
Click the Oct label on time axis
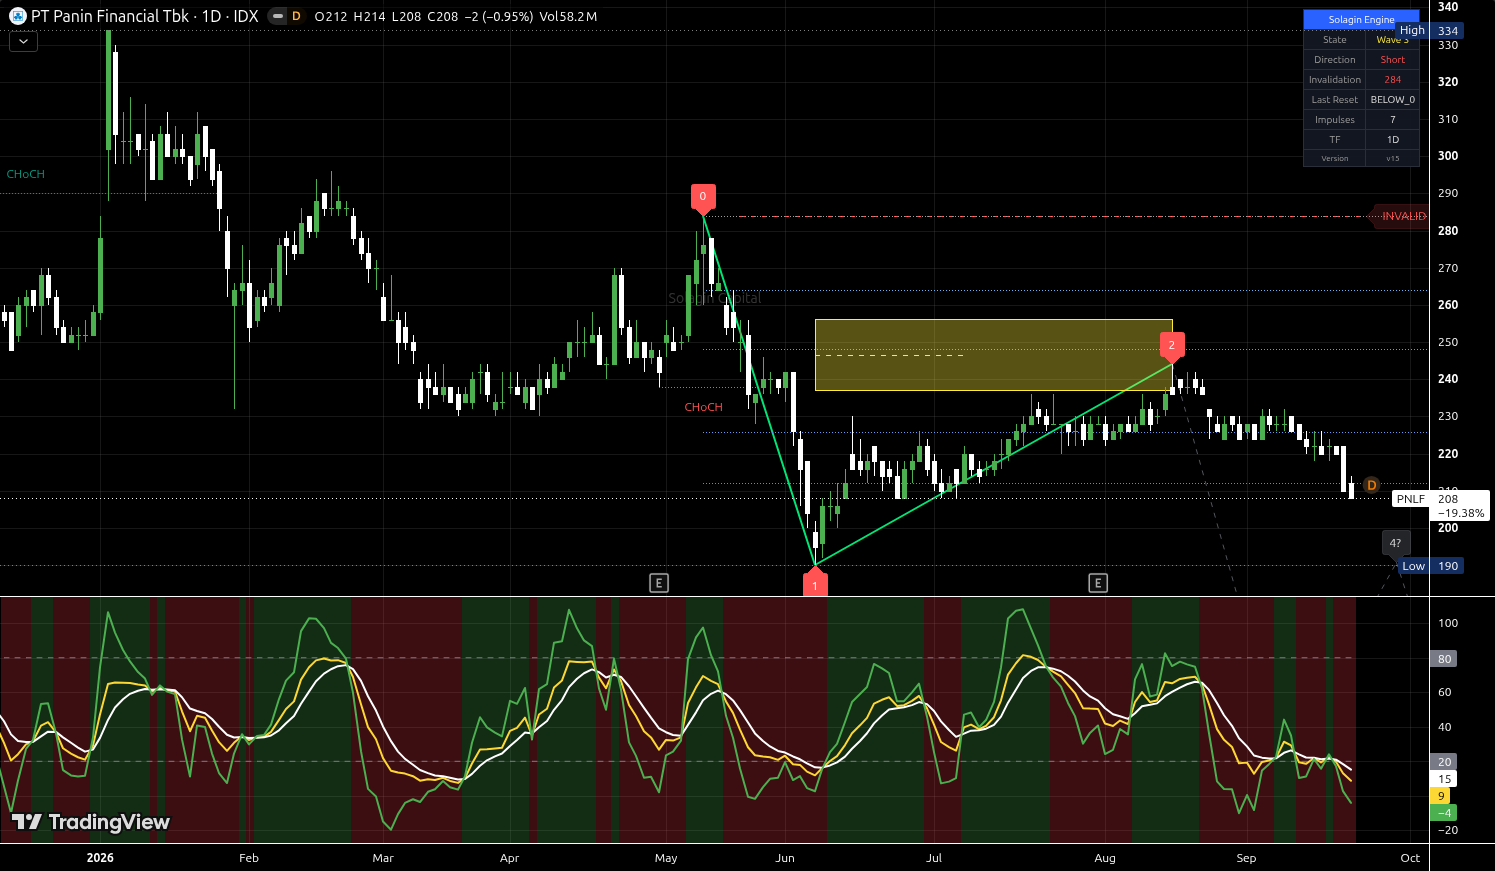pos(1410,858)
